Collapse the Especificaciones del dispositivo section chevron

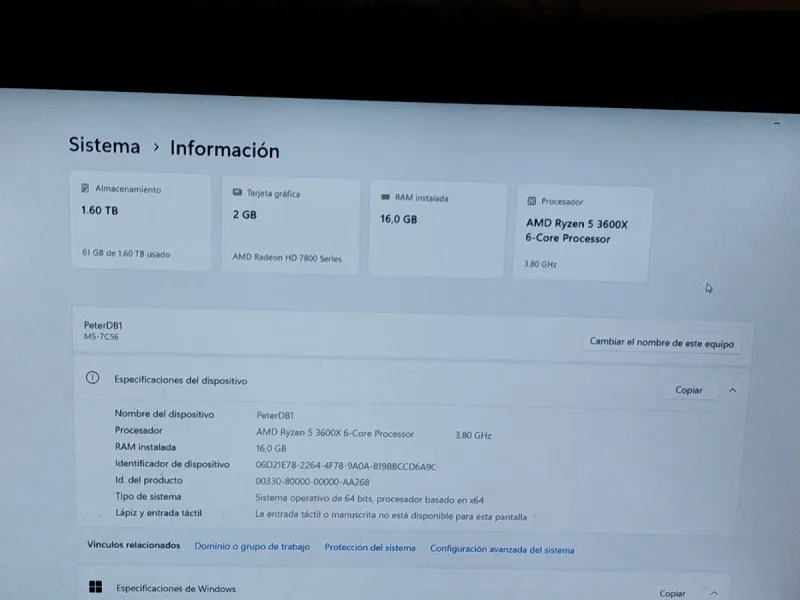[733, 390]
